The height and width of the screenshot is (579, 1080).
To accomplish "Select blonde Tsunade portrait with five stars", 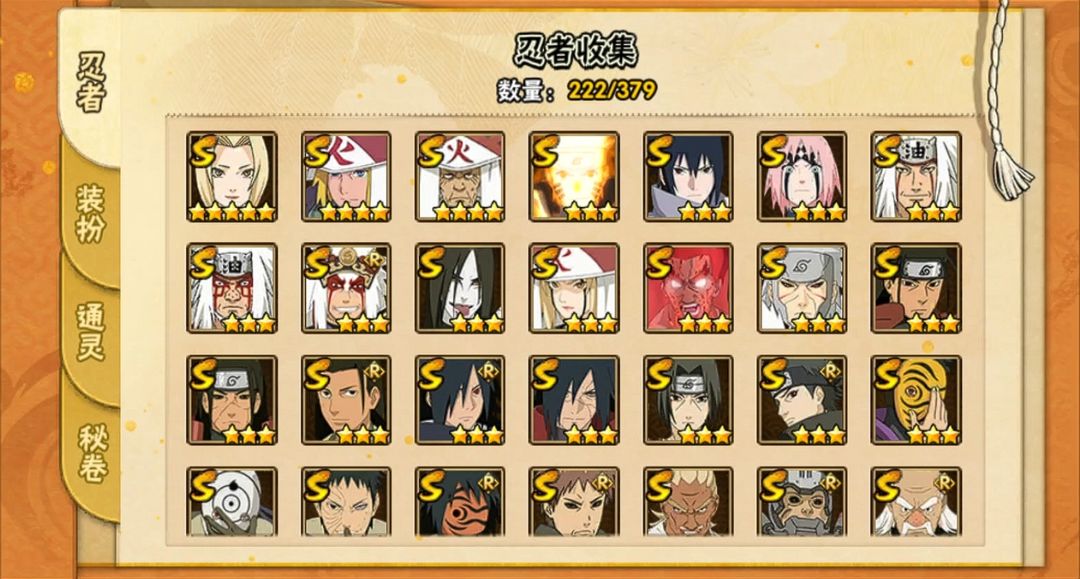I will tap(231, 177).
